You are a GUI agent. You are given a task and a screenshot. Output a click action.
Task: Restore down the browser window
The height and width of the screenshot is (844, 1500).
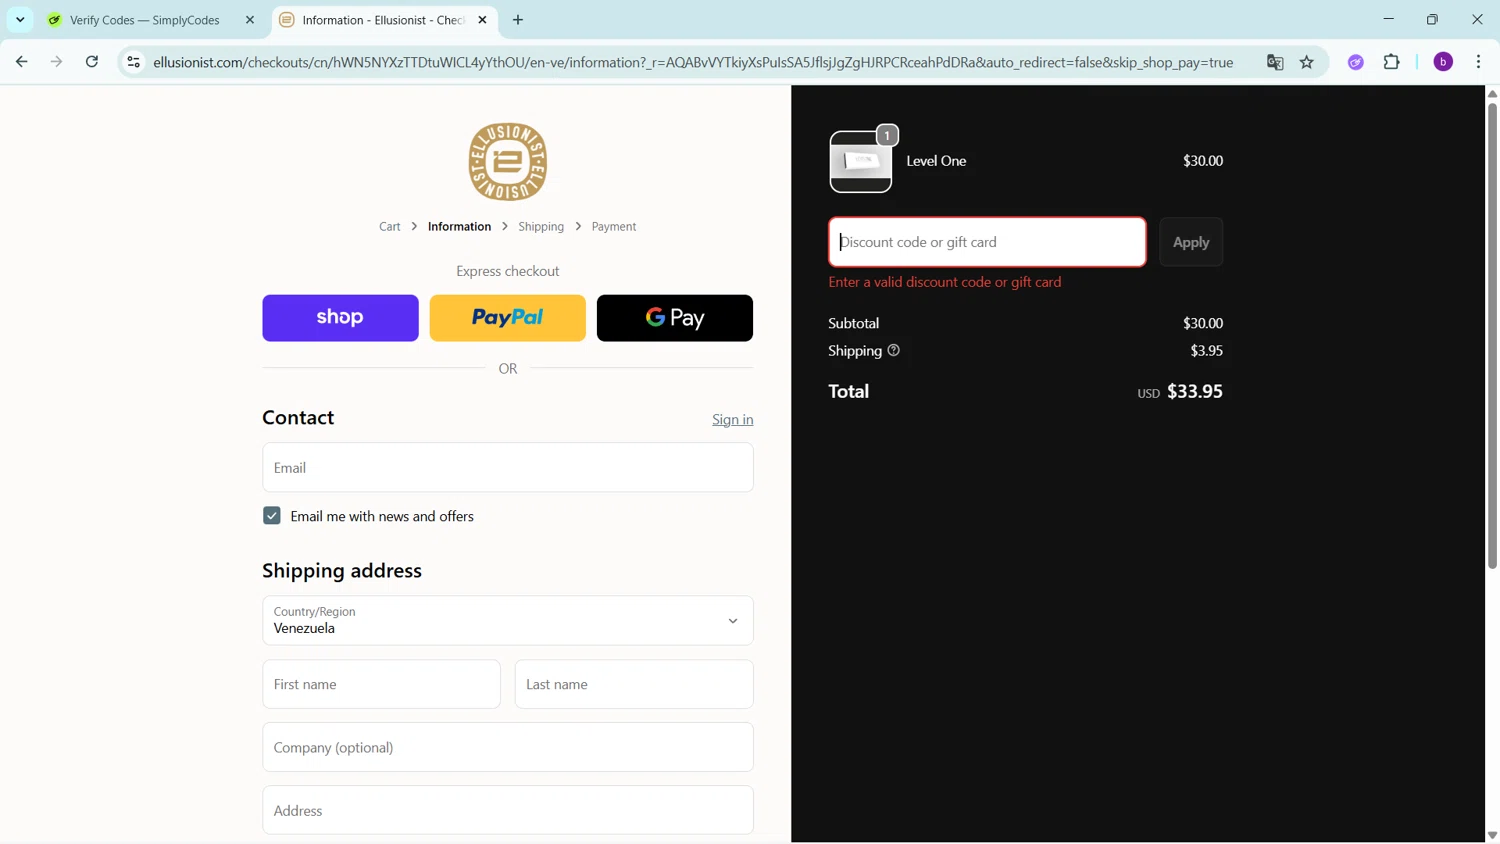(1433, 20)
